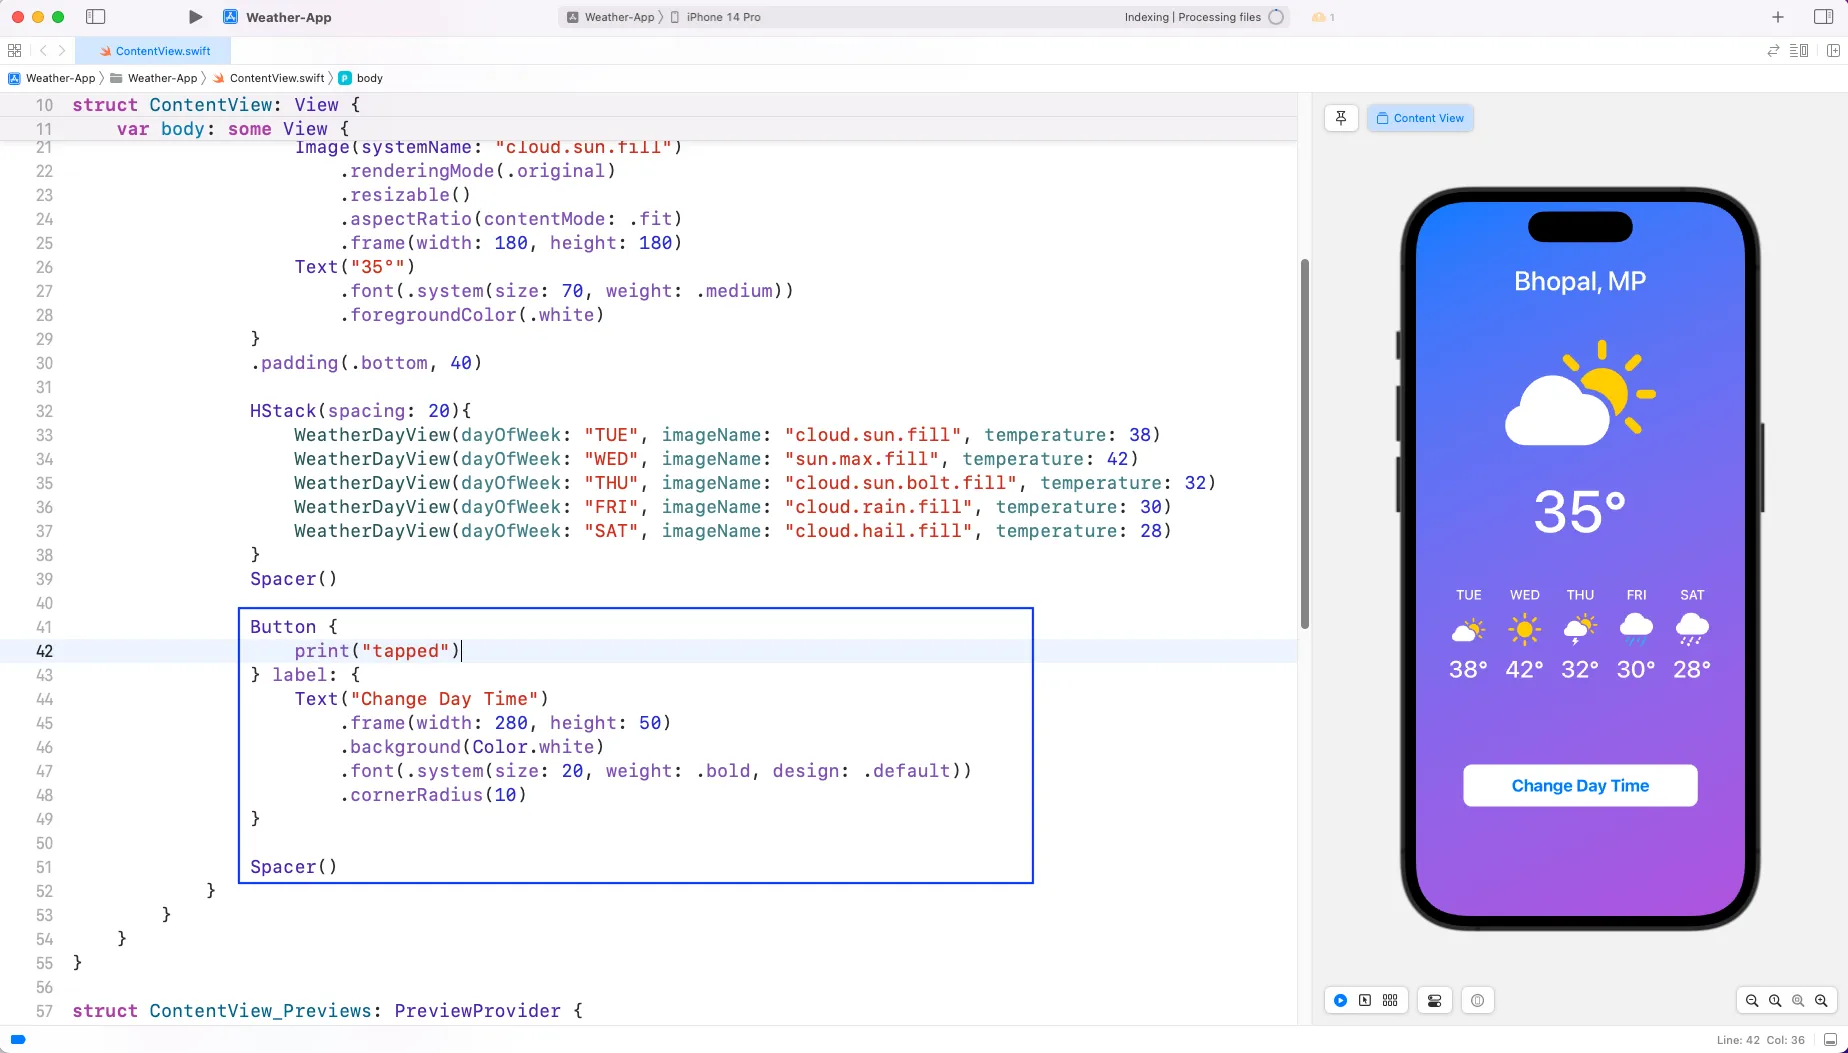Select SAT hail icon in preview
1848x1053 pixels.
click(x=1692, y=630)
